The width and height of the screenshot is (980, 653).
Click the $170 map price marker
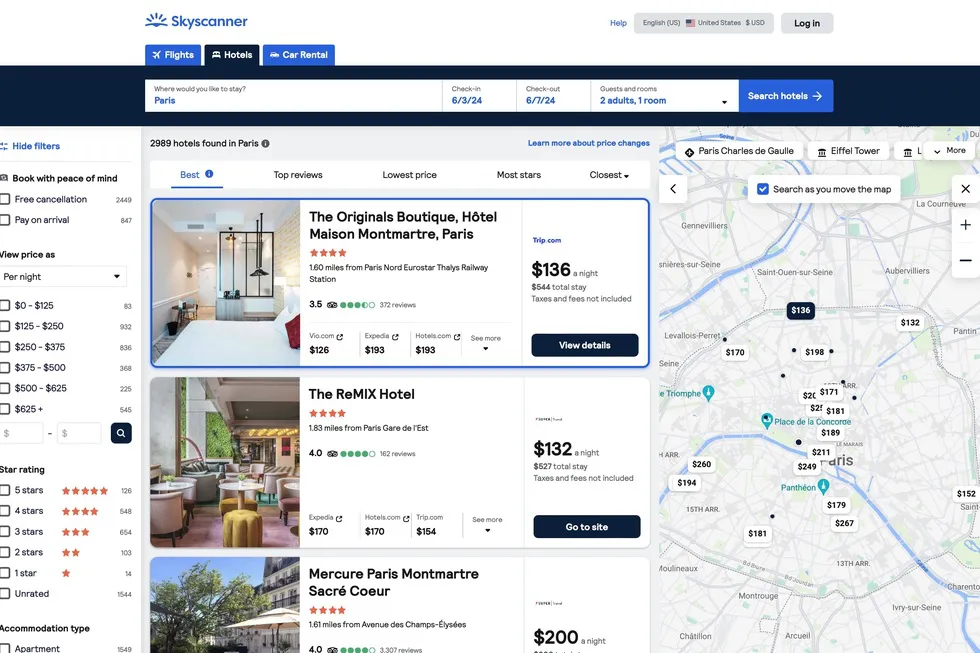(x=735, y=352)
